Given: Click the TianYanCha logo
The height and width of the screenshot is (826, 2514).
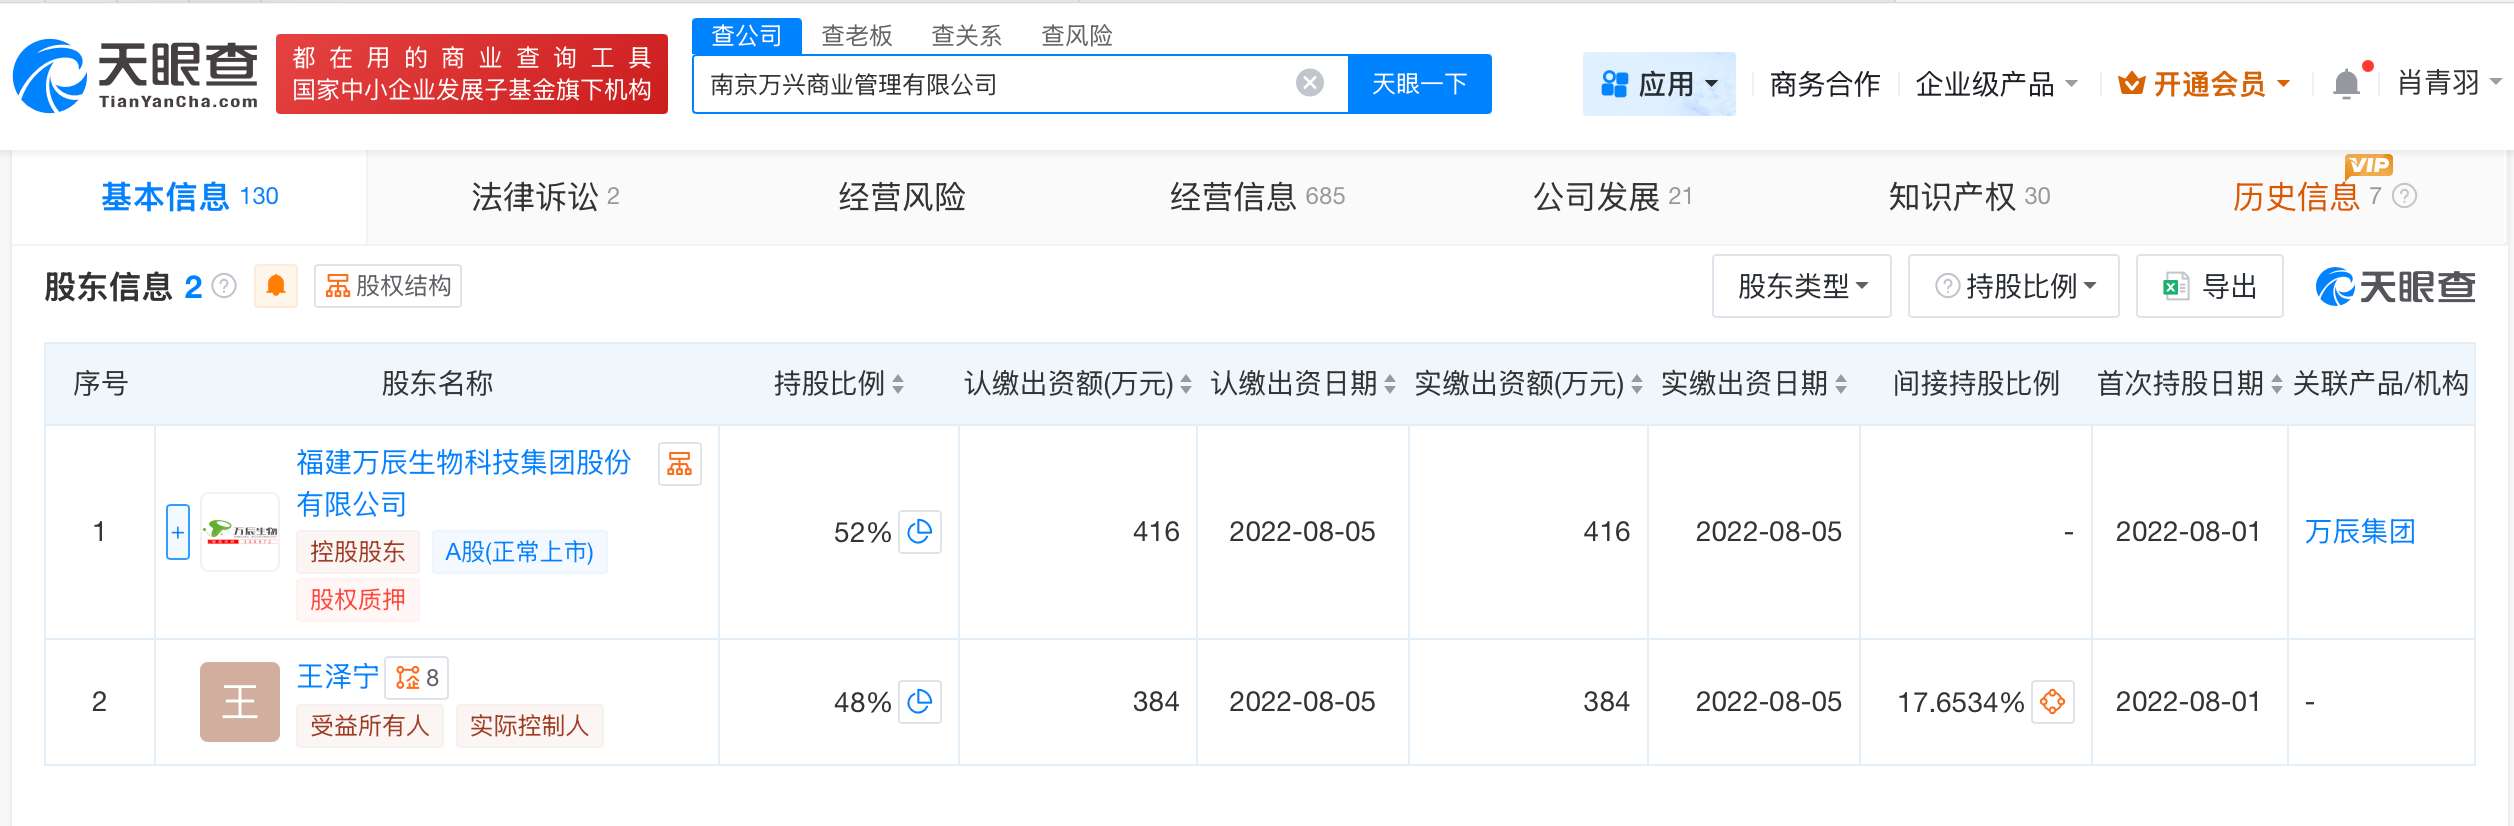Looking at the screenshot, I should pyautogui.click(x=135, y=75).
